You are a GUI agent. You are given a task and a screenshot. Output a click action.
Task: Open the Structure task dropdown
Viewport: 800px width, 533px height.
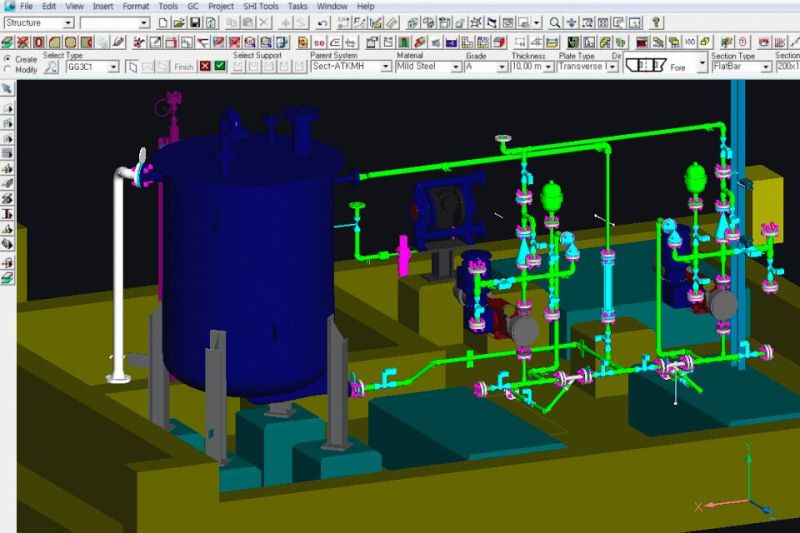point(68,22)
